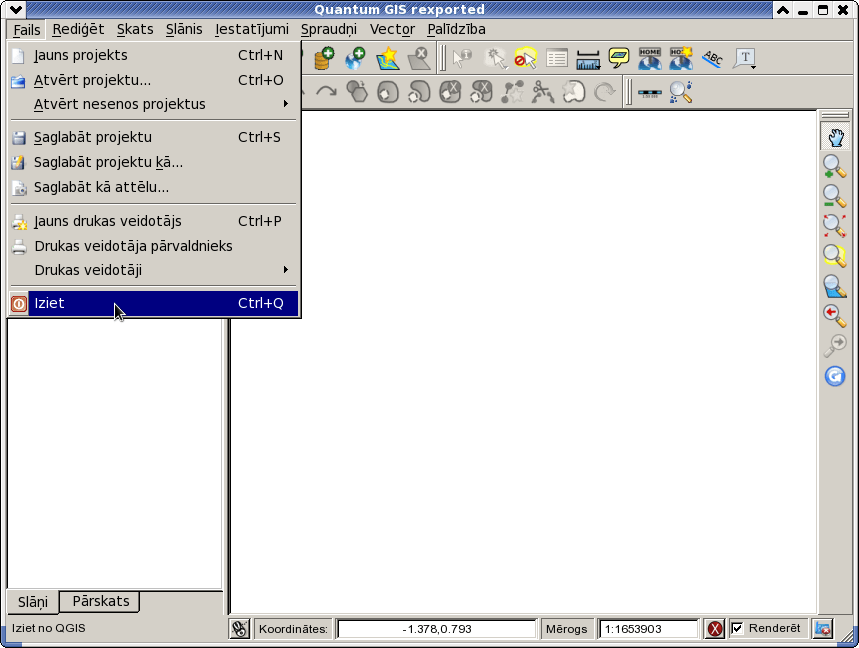859x648 pixels.
Task: Click the Map tips speech bubble icon
Action: pos(619,58)
